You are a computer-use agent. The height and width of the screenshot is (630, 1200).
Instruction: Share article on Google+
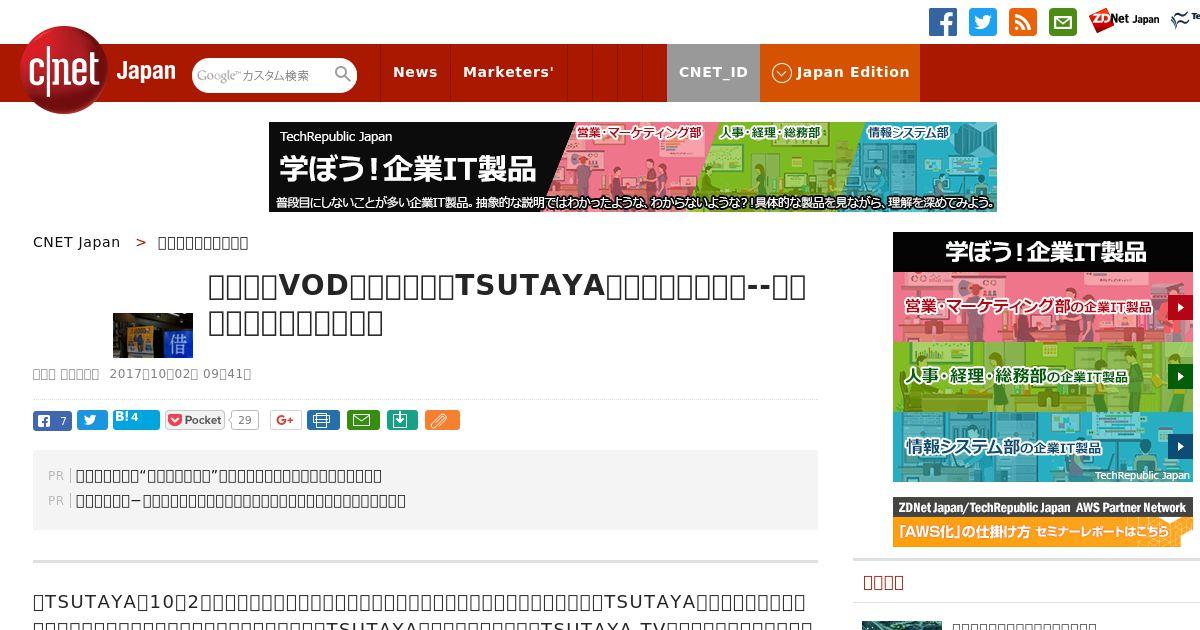point(285,420)
